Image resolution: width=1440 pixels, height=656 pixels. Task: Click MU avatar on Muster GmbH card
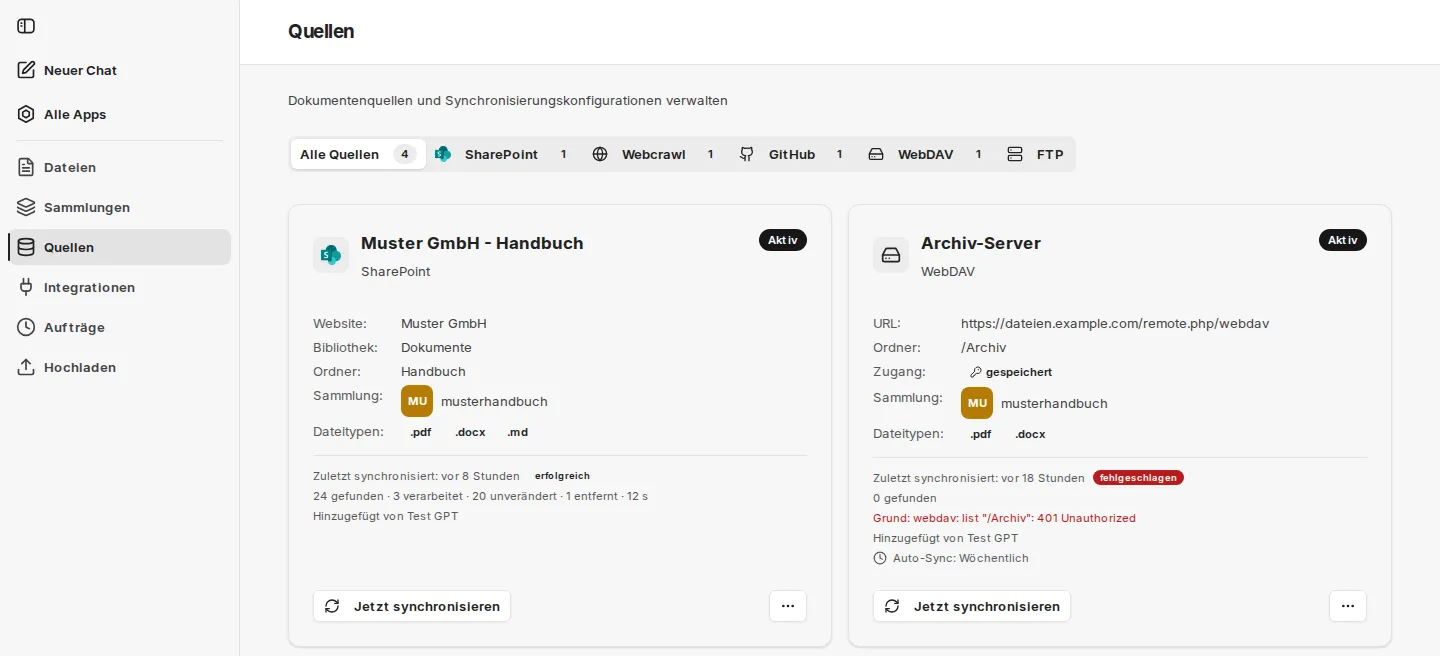point(417,401)
